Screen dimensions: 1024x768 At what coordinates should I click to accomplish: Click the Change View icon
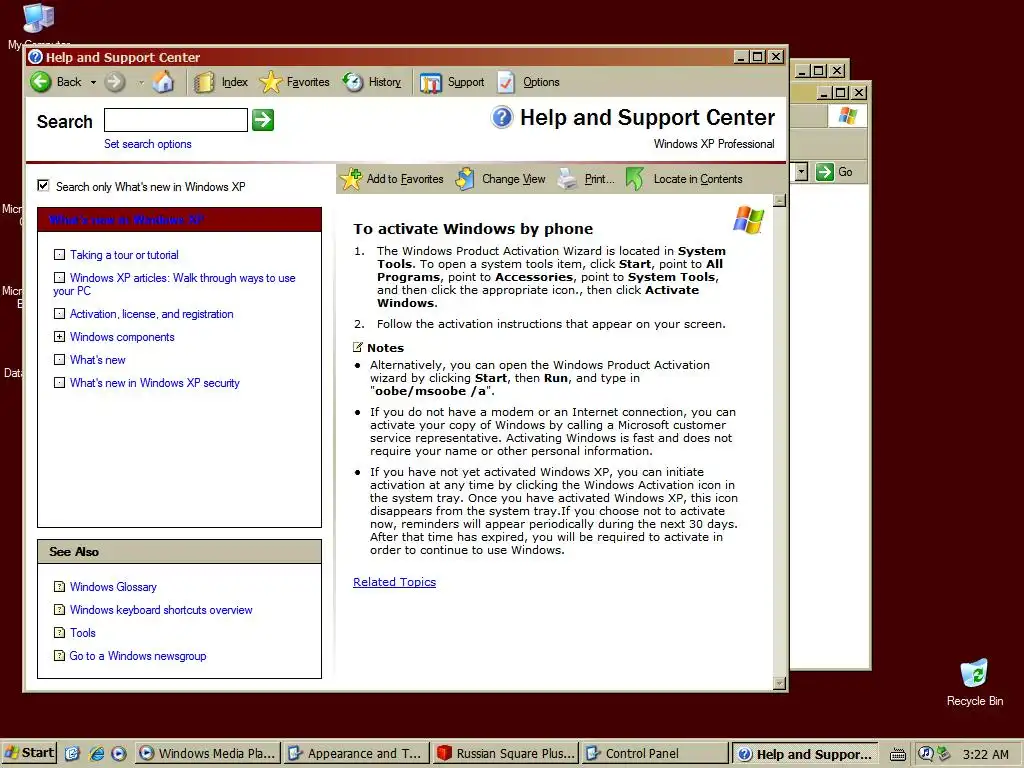tap(465, 178)
